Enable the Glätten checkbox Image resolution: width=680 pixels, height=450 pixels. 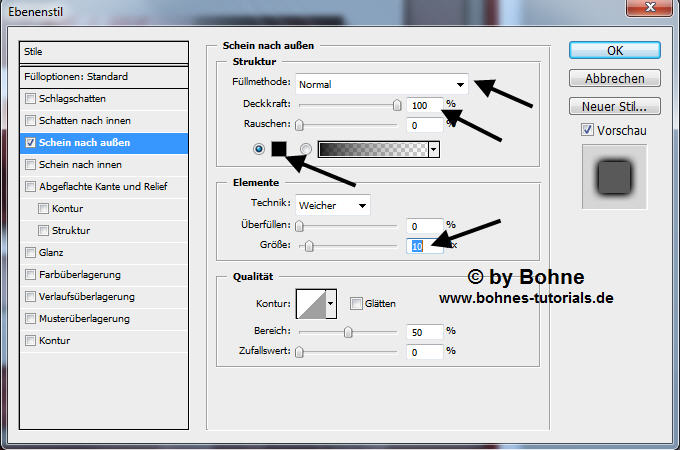pos(357,303)
